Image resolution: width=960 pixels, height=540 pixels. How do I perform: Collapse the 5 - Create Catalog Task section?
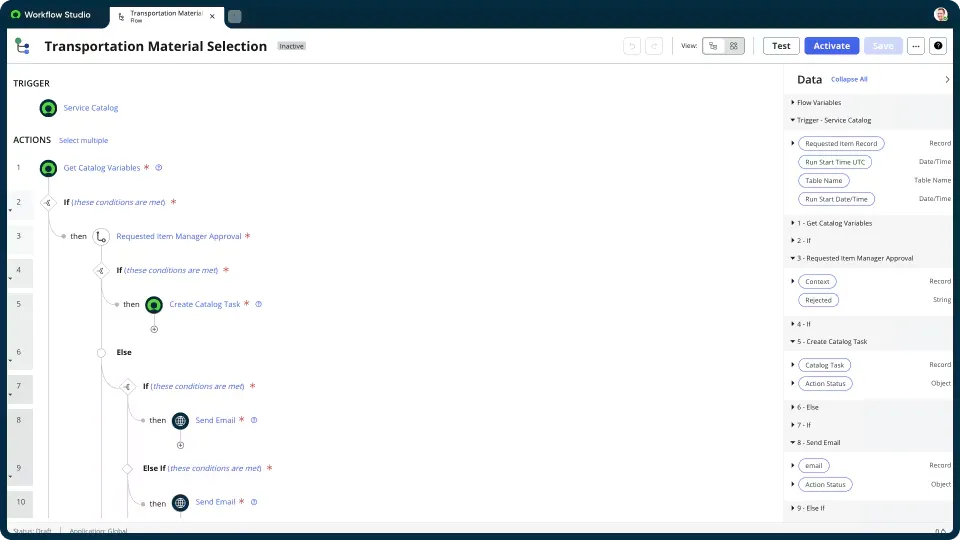point(793,342)
